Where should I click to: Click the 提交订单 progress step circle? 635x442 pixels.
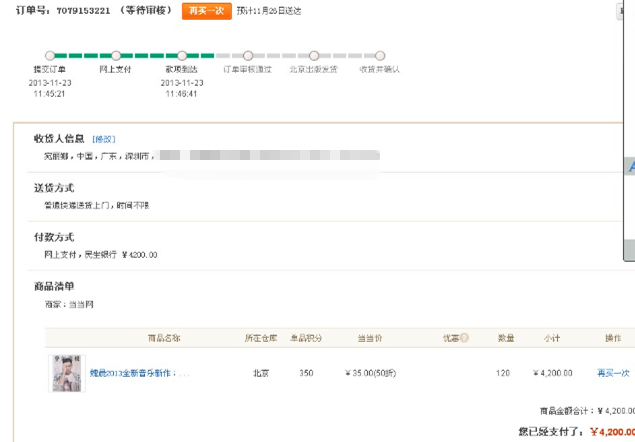tap(50, 56)
